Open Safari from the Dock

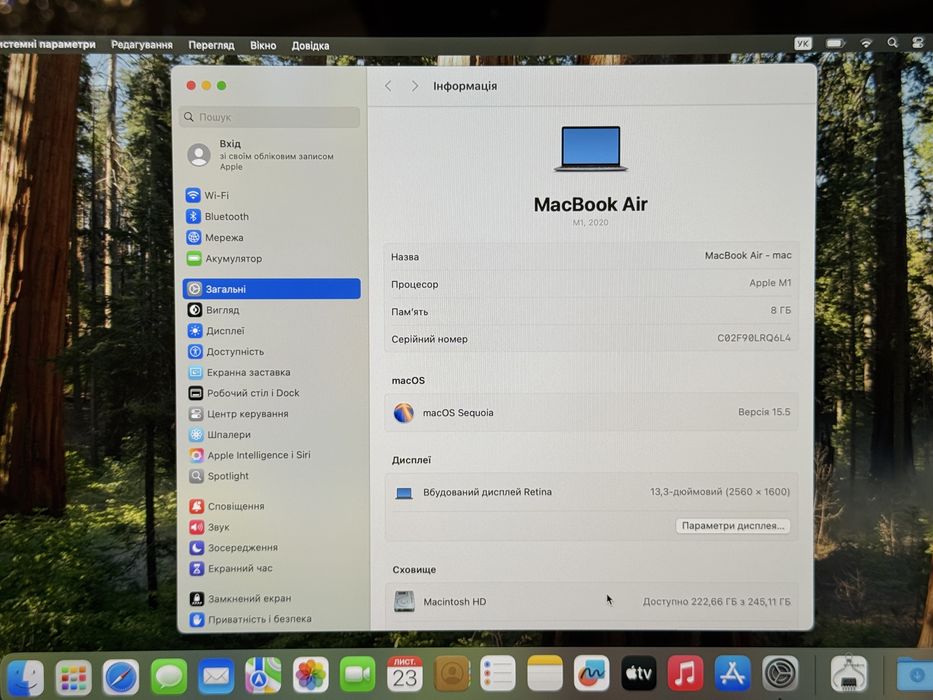pyautogui.click(x=121, y=677)
